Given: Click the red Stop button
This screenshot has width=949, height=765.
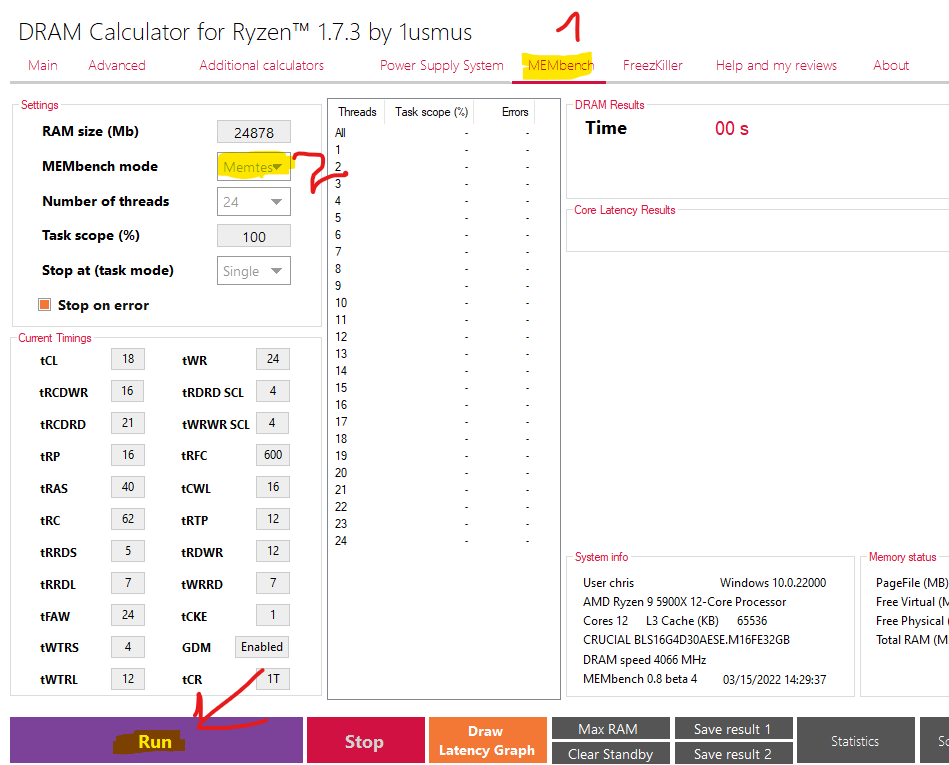Looking at the screenshot, I should [x=366, y=740].
